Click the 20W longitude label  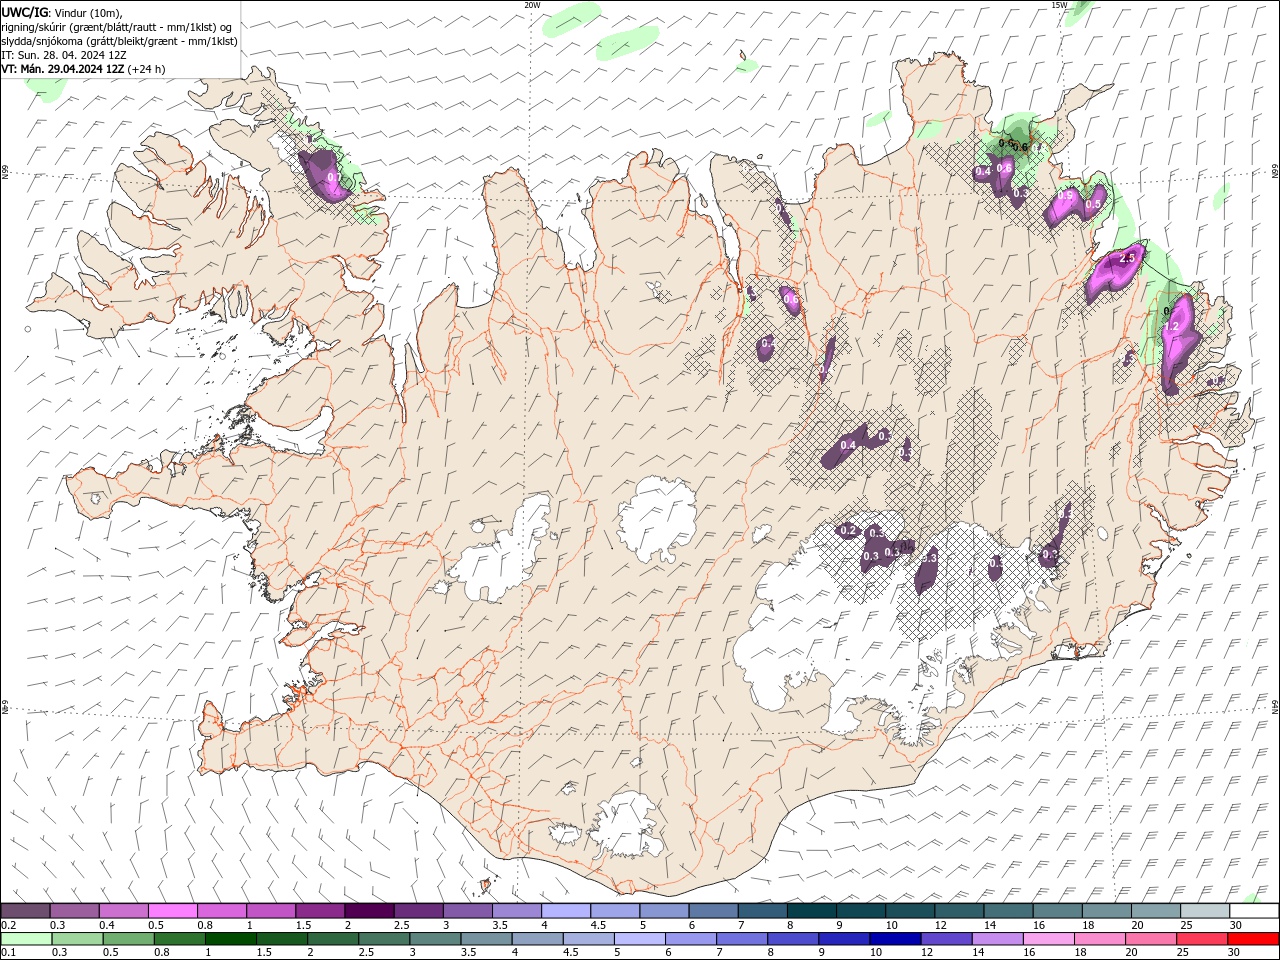(532, 5)
